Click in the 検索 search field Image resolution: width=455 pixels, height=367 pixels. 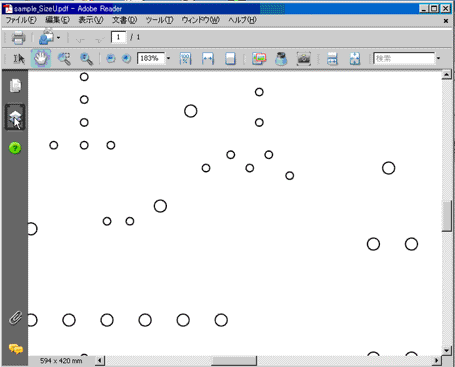click(404, 59)
